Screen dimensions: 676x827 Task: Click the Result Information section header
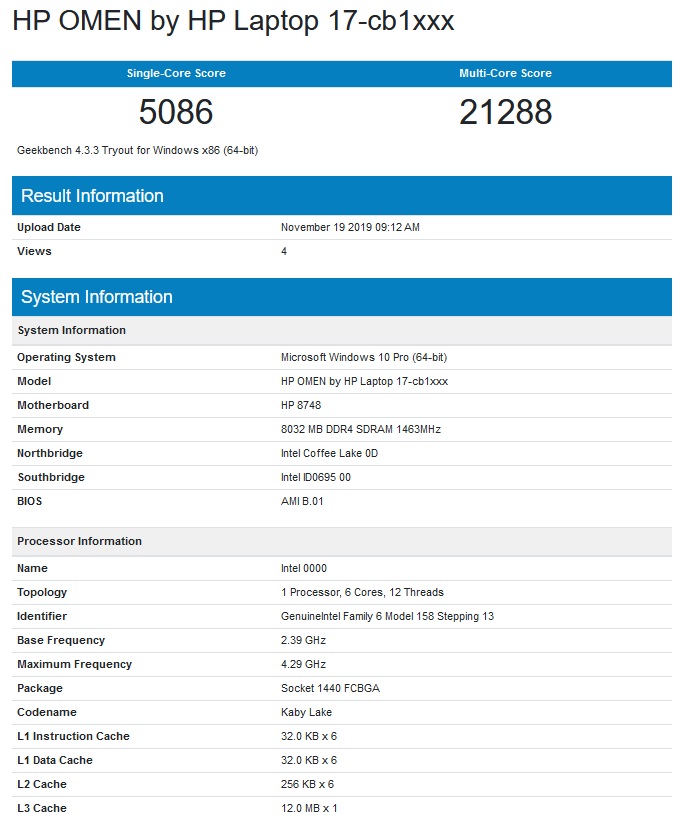(x=342, y=196)
